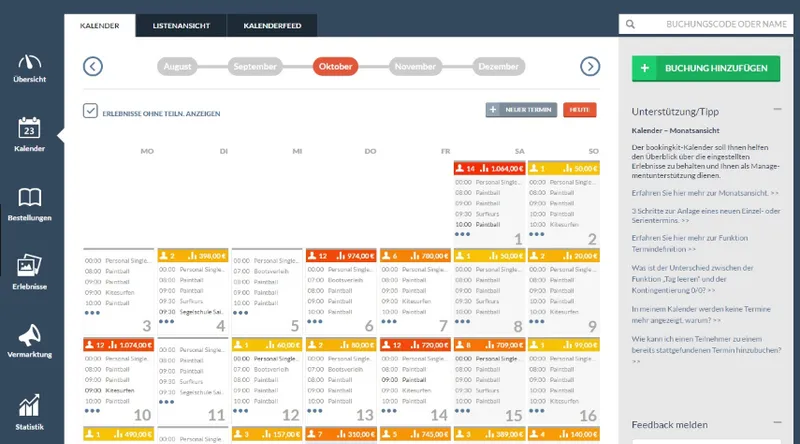Select the Dezember month pill
This screenshot has width=800, height=444.
pos(498,66)
